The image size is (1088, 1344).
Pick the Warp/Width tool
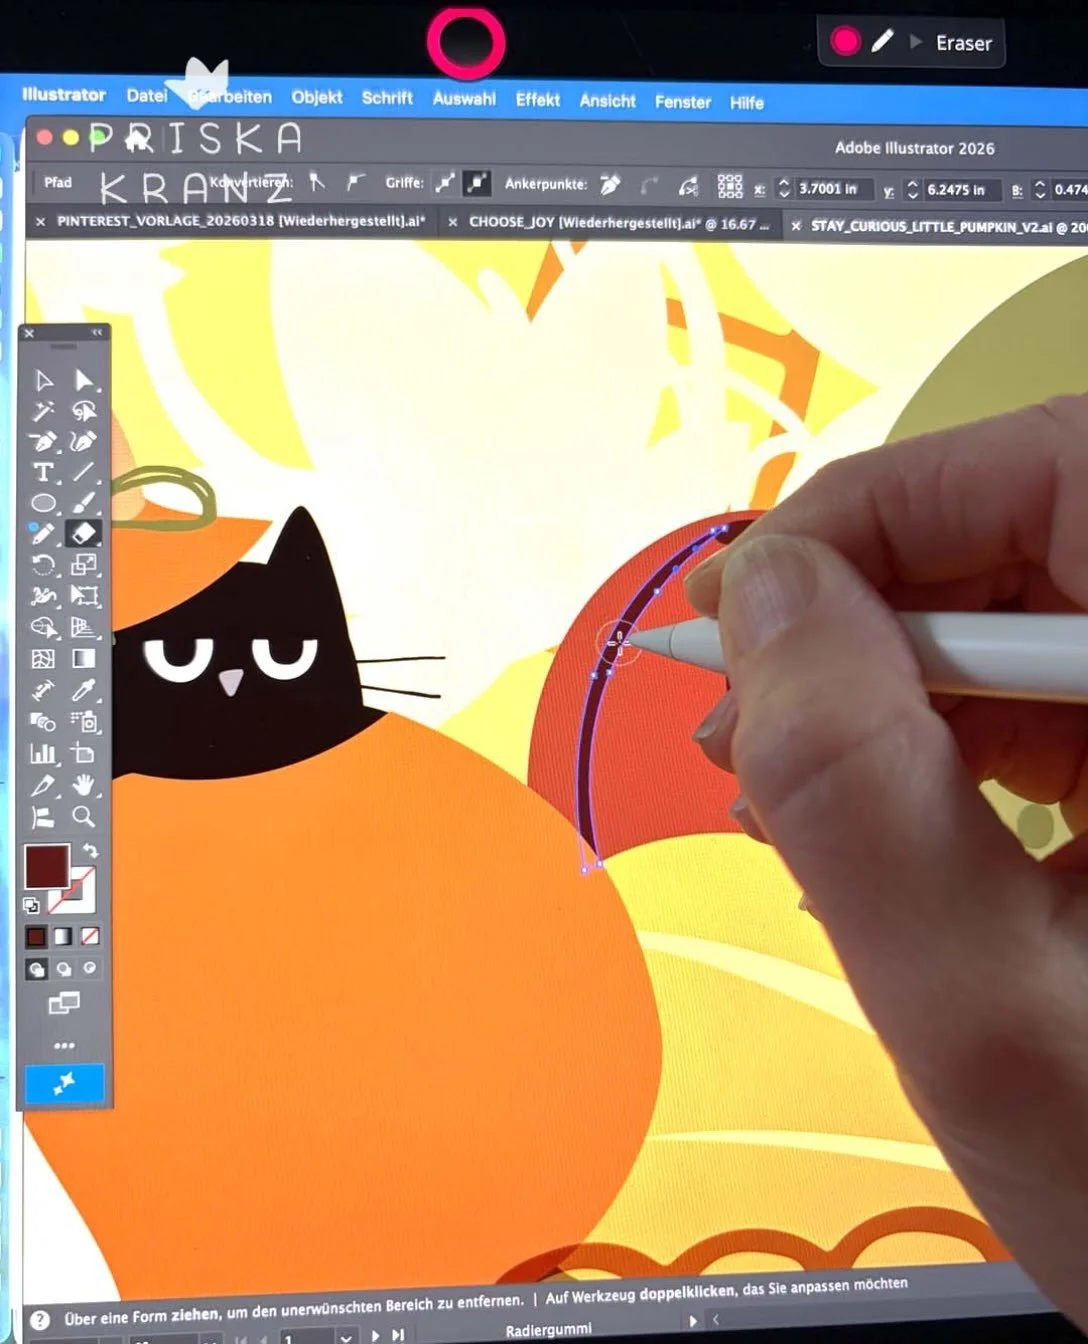[x=43, y=596]
